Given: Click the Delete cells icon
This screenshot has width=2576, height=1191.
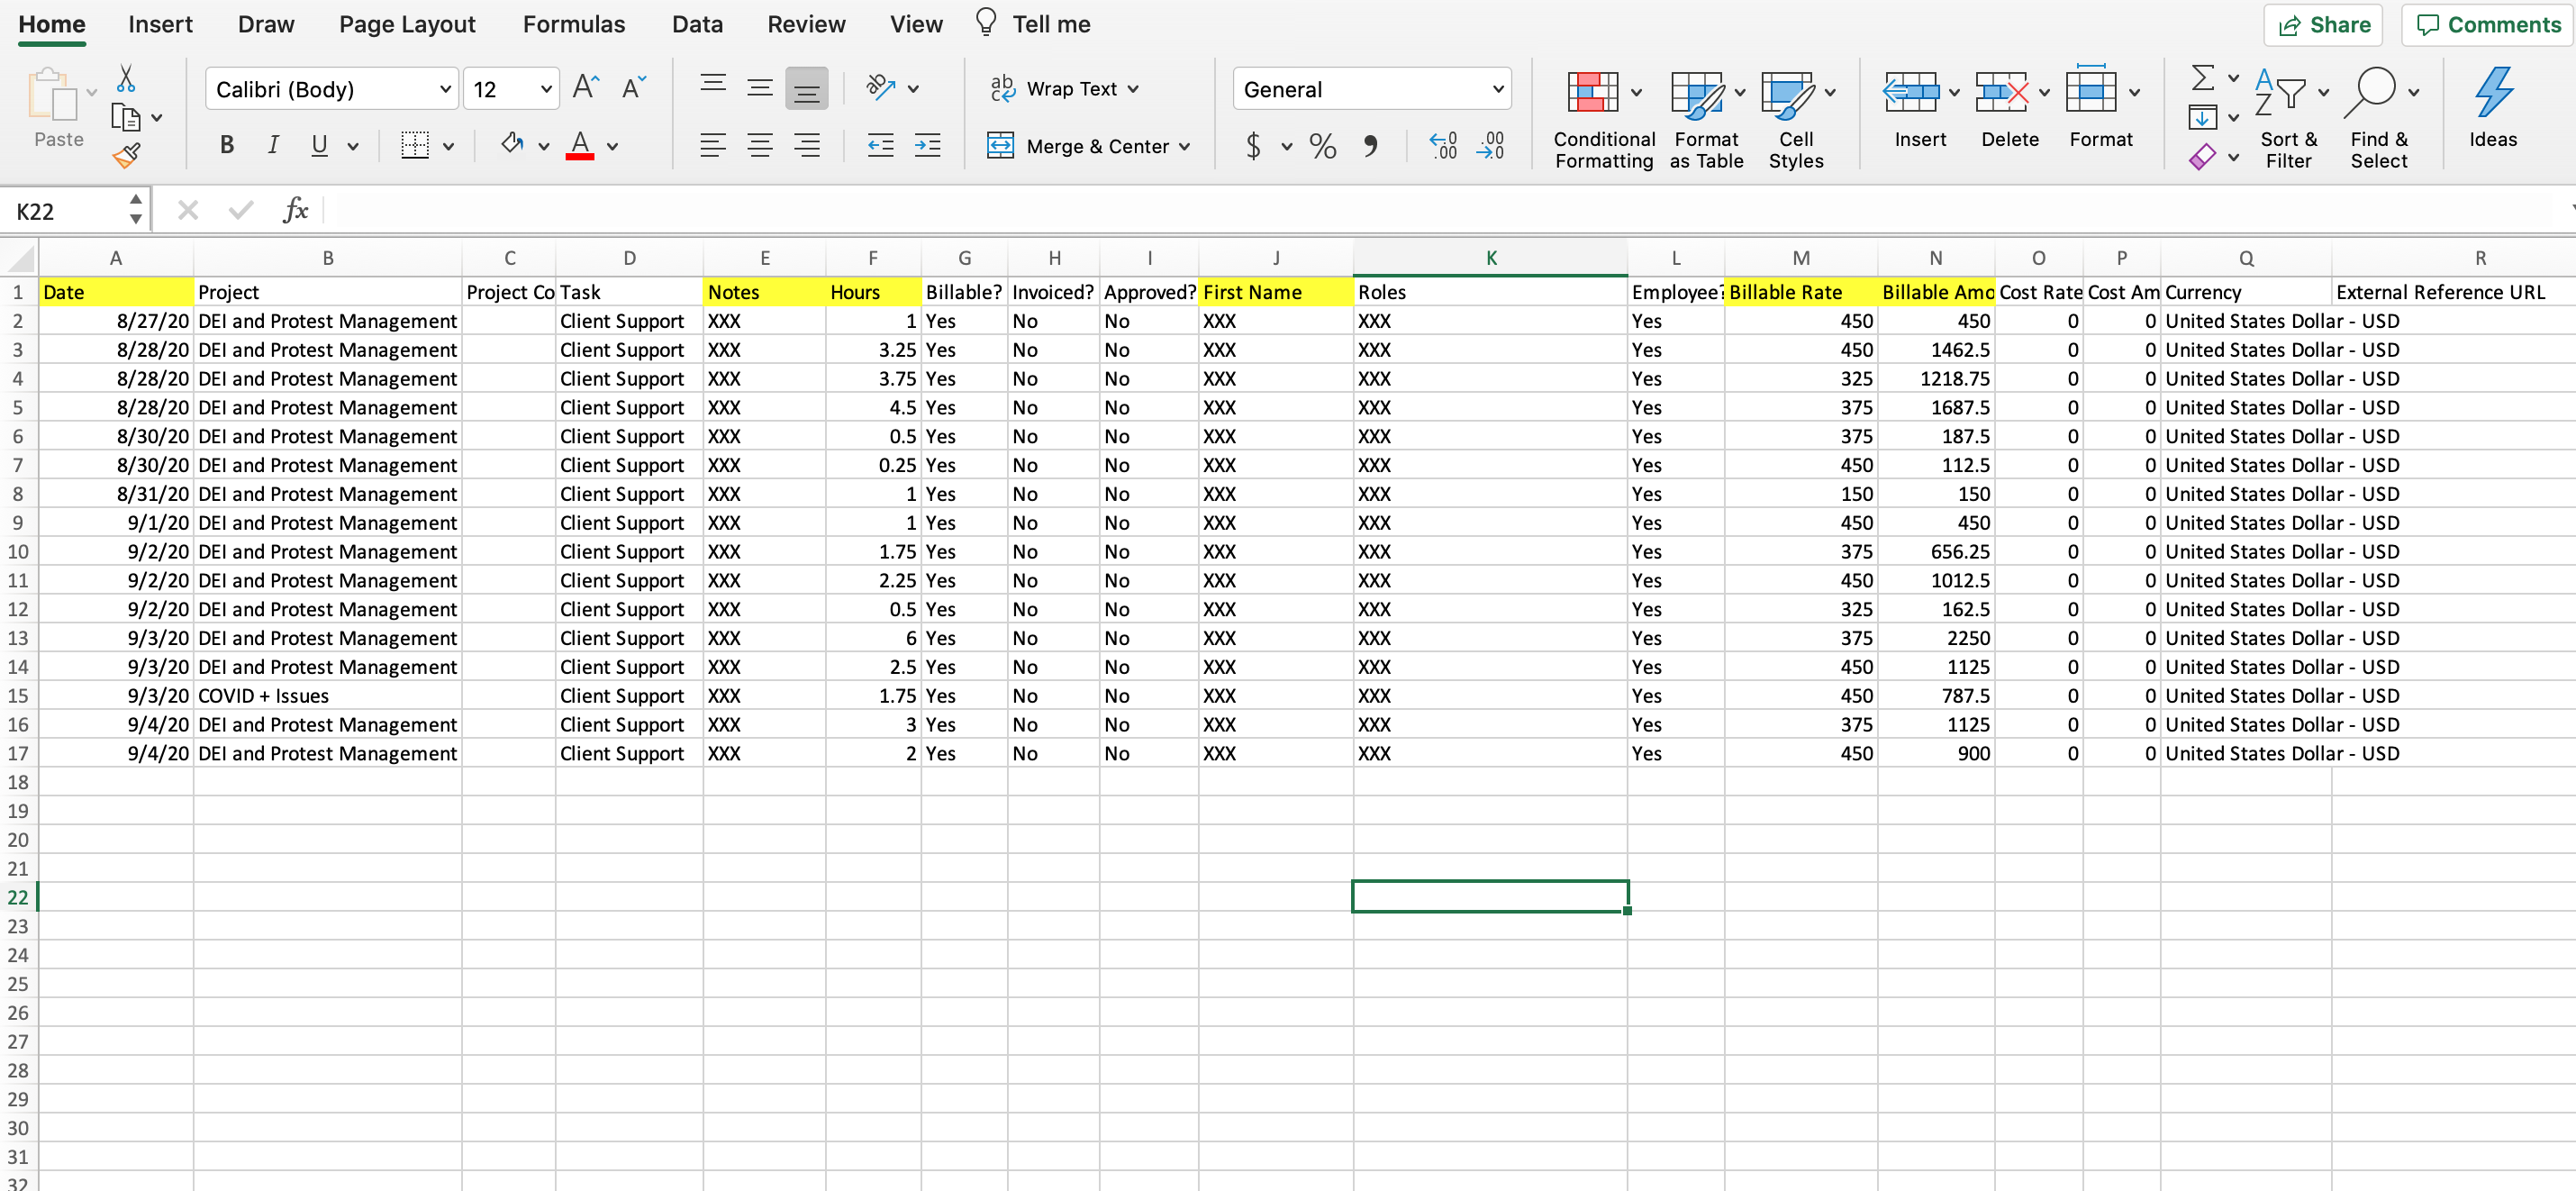Looking at the screenshot, I should click(2001, 93).
